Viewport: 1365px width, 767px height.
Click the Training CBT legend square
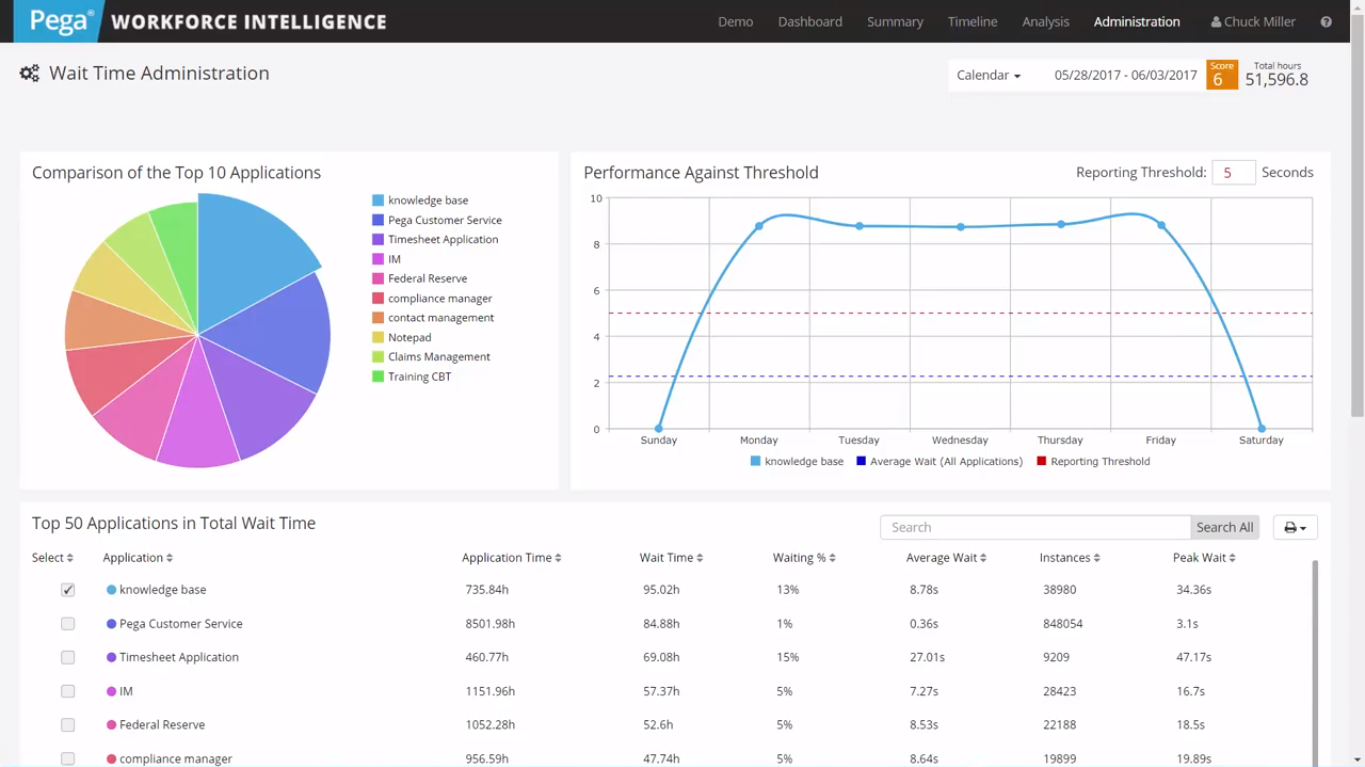coord(378,377)
